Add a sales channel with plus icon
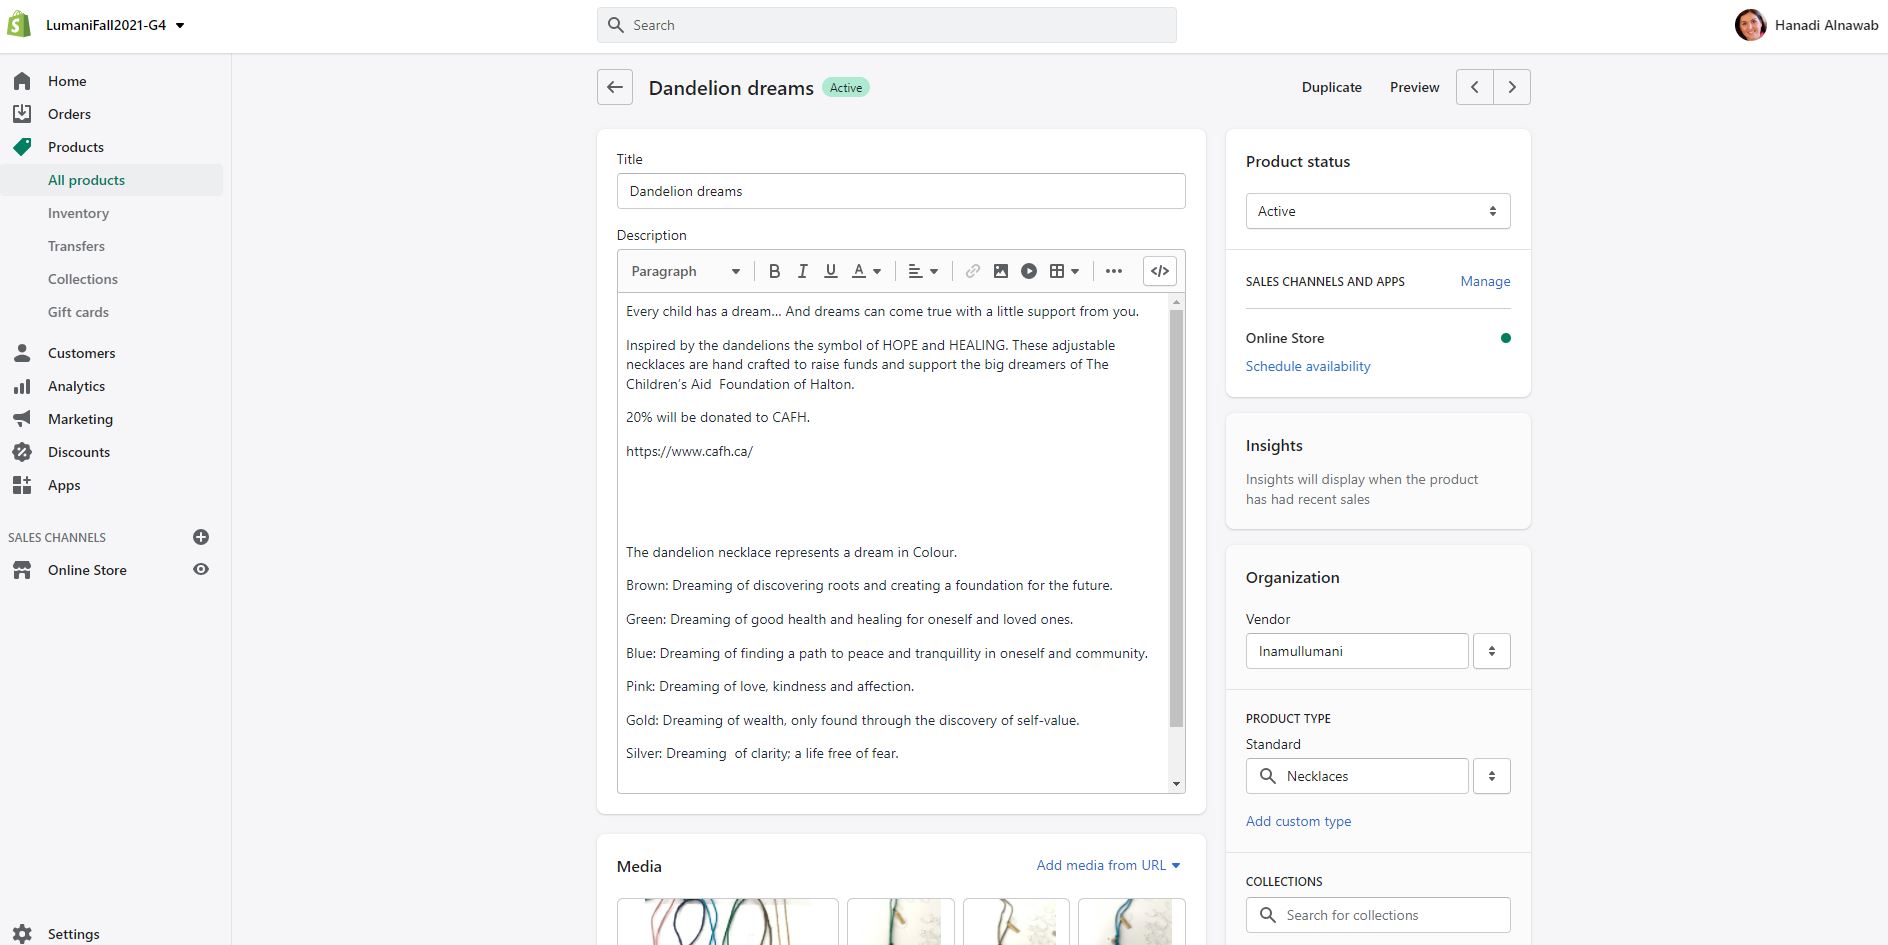The height and width of the screenshot is (945, 1888). [x=201, y=537]
